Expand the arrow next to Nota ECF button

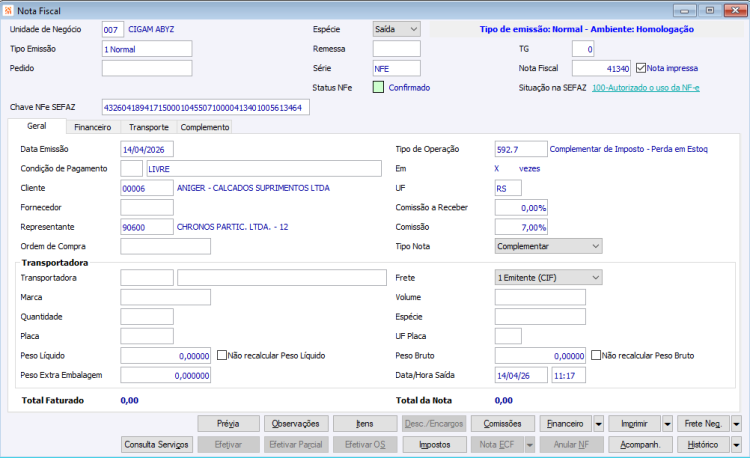(x=529, y=445)
